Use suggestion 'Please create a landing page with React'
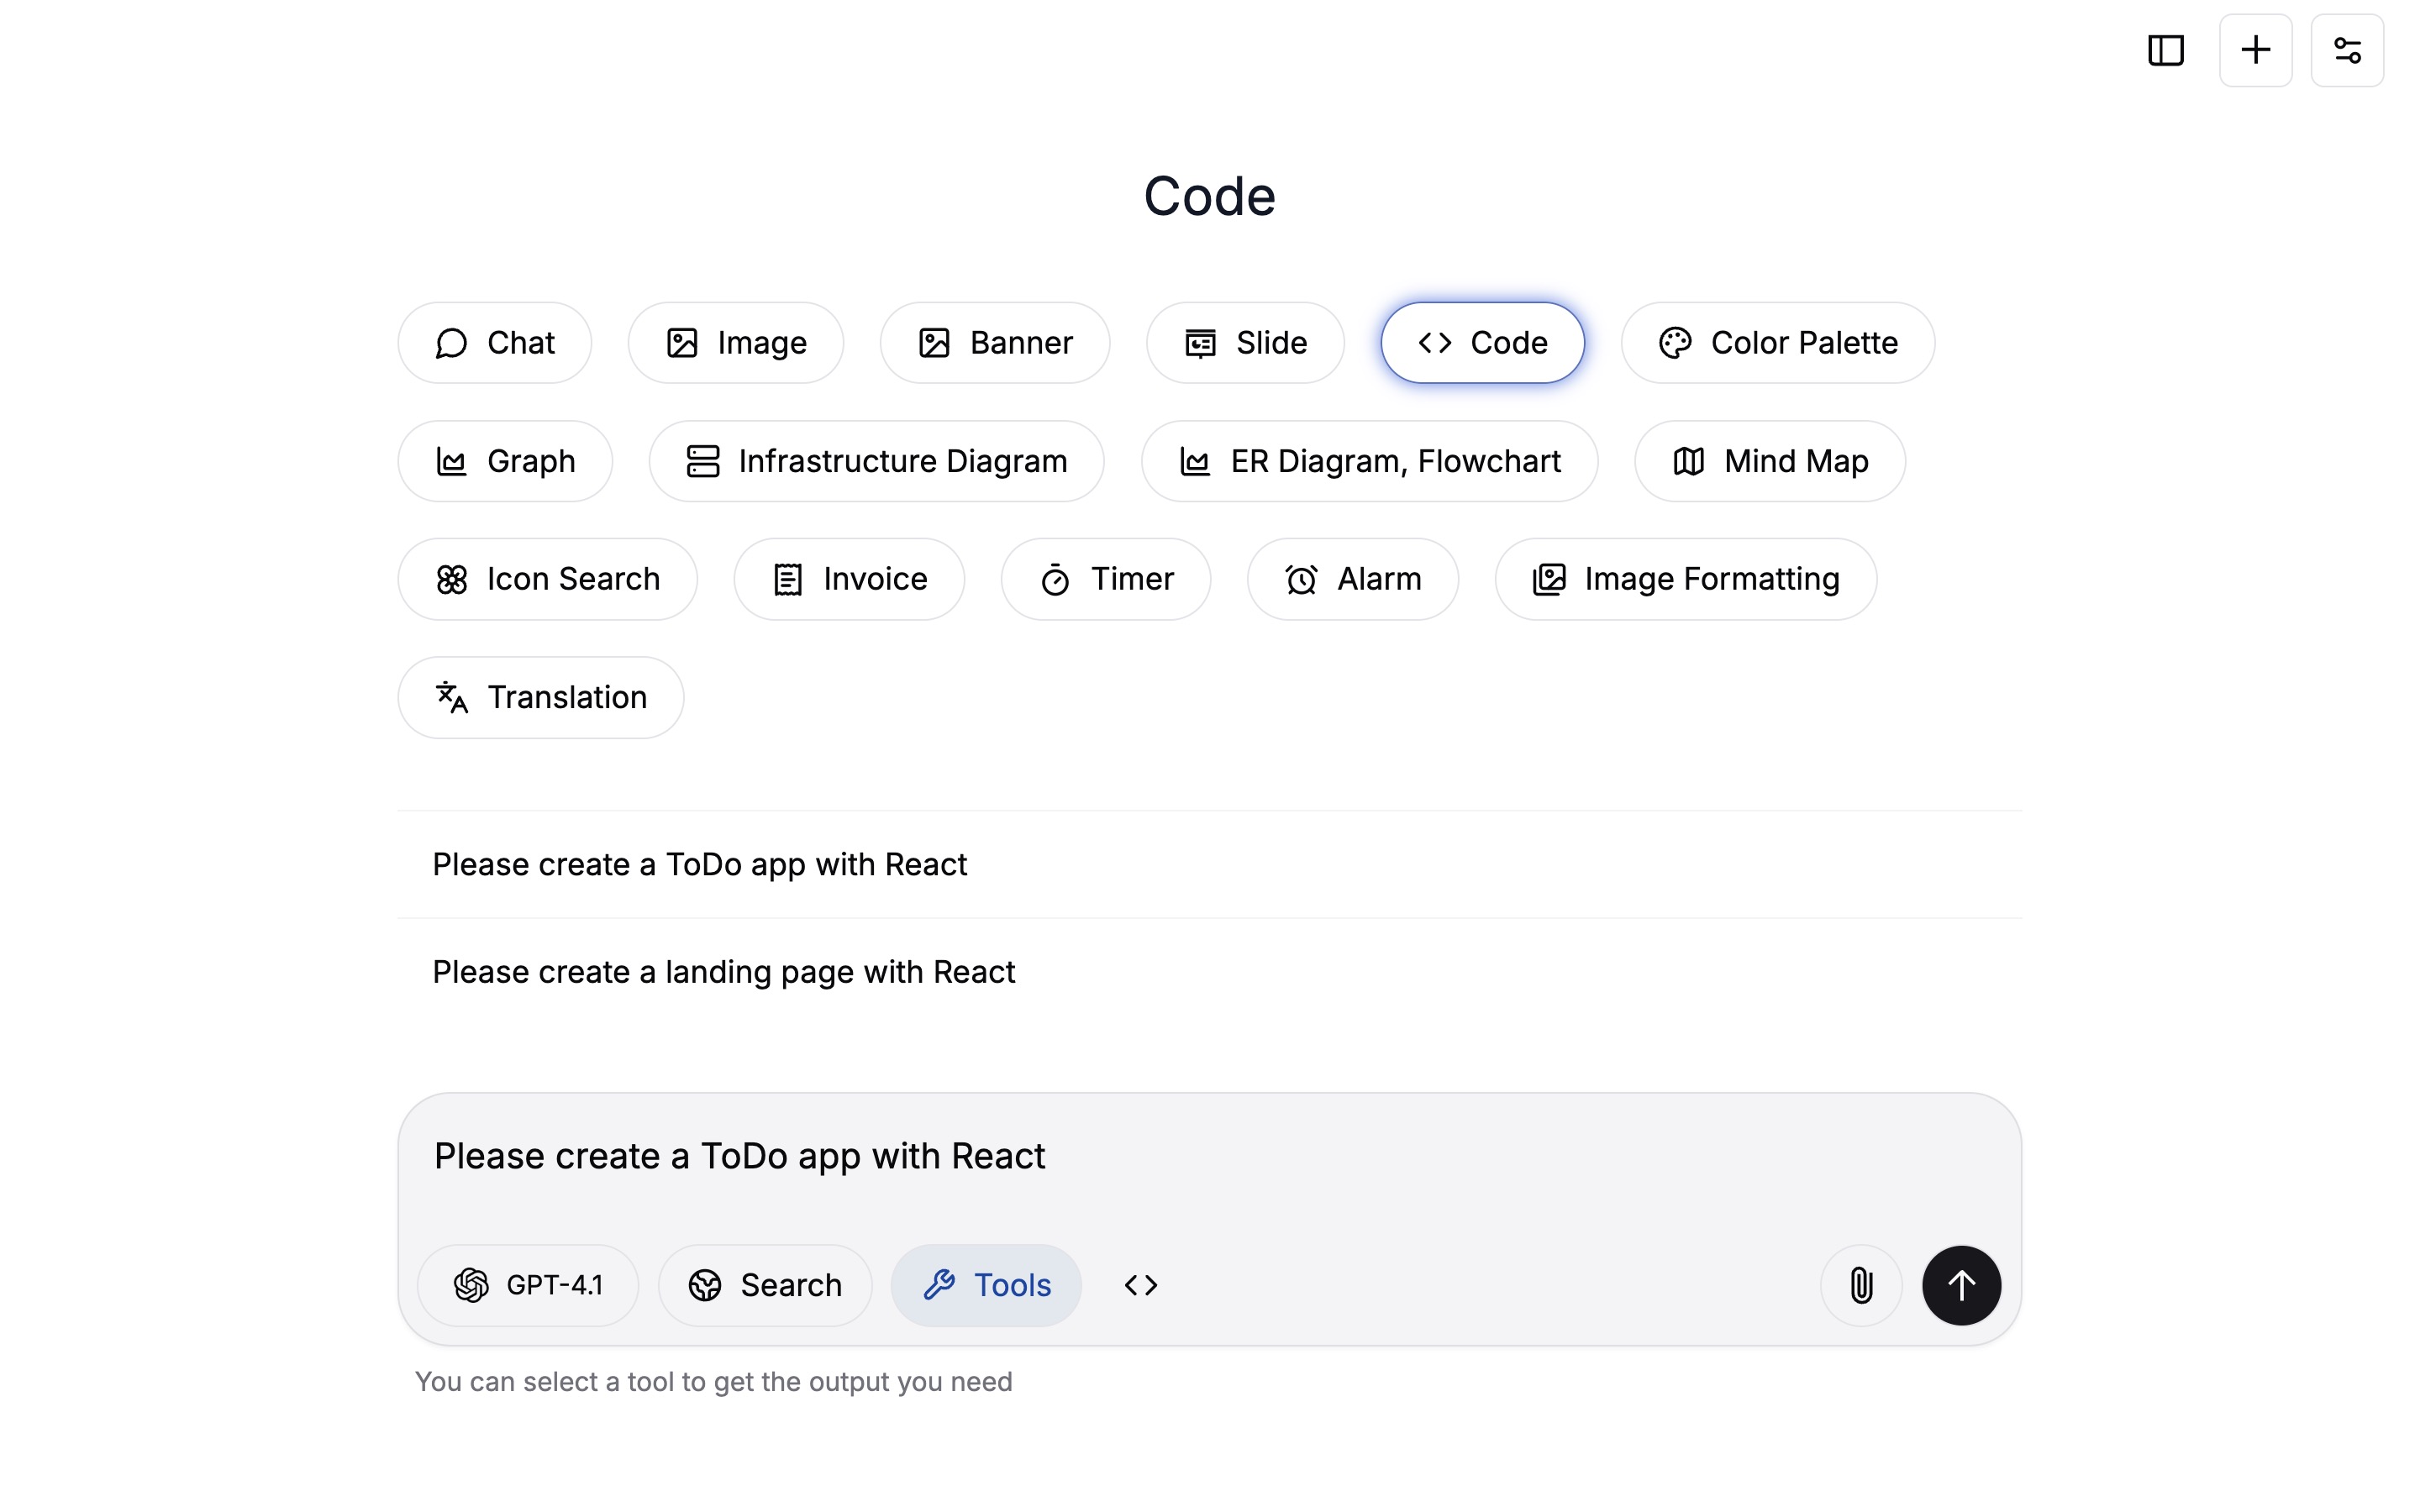This screenshot has height=1512, width=2420. coord(1209,972)
